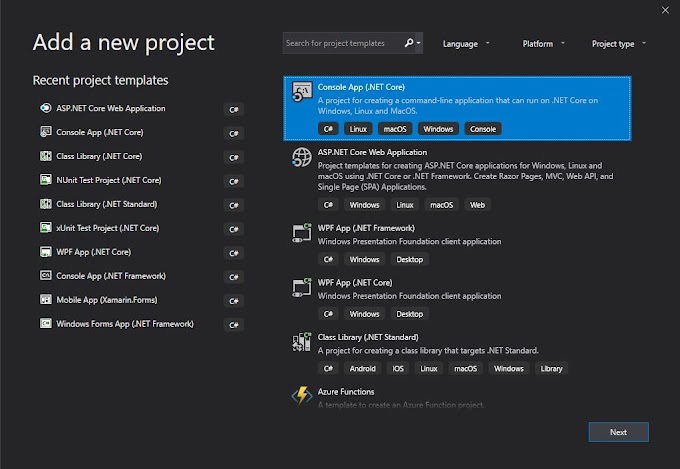Click the Linux tag under Console App
680x469 pixels.
357,129
